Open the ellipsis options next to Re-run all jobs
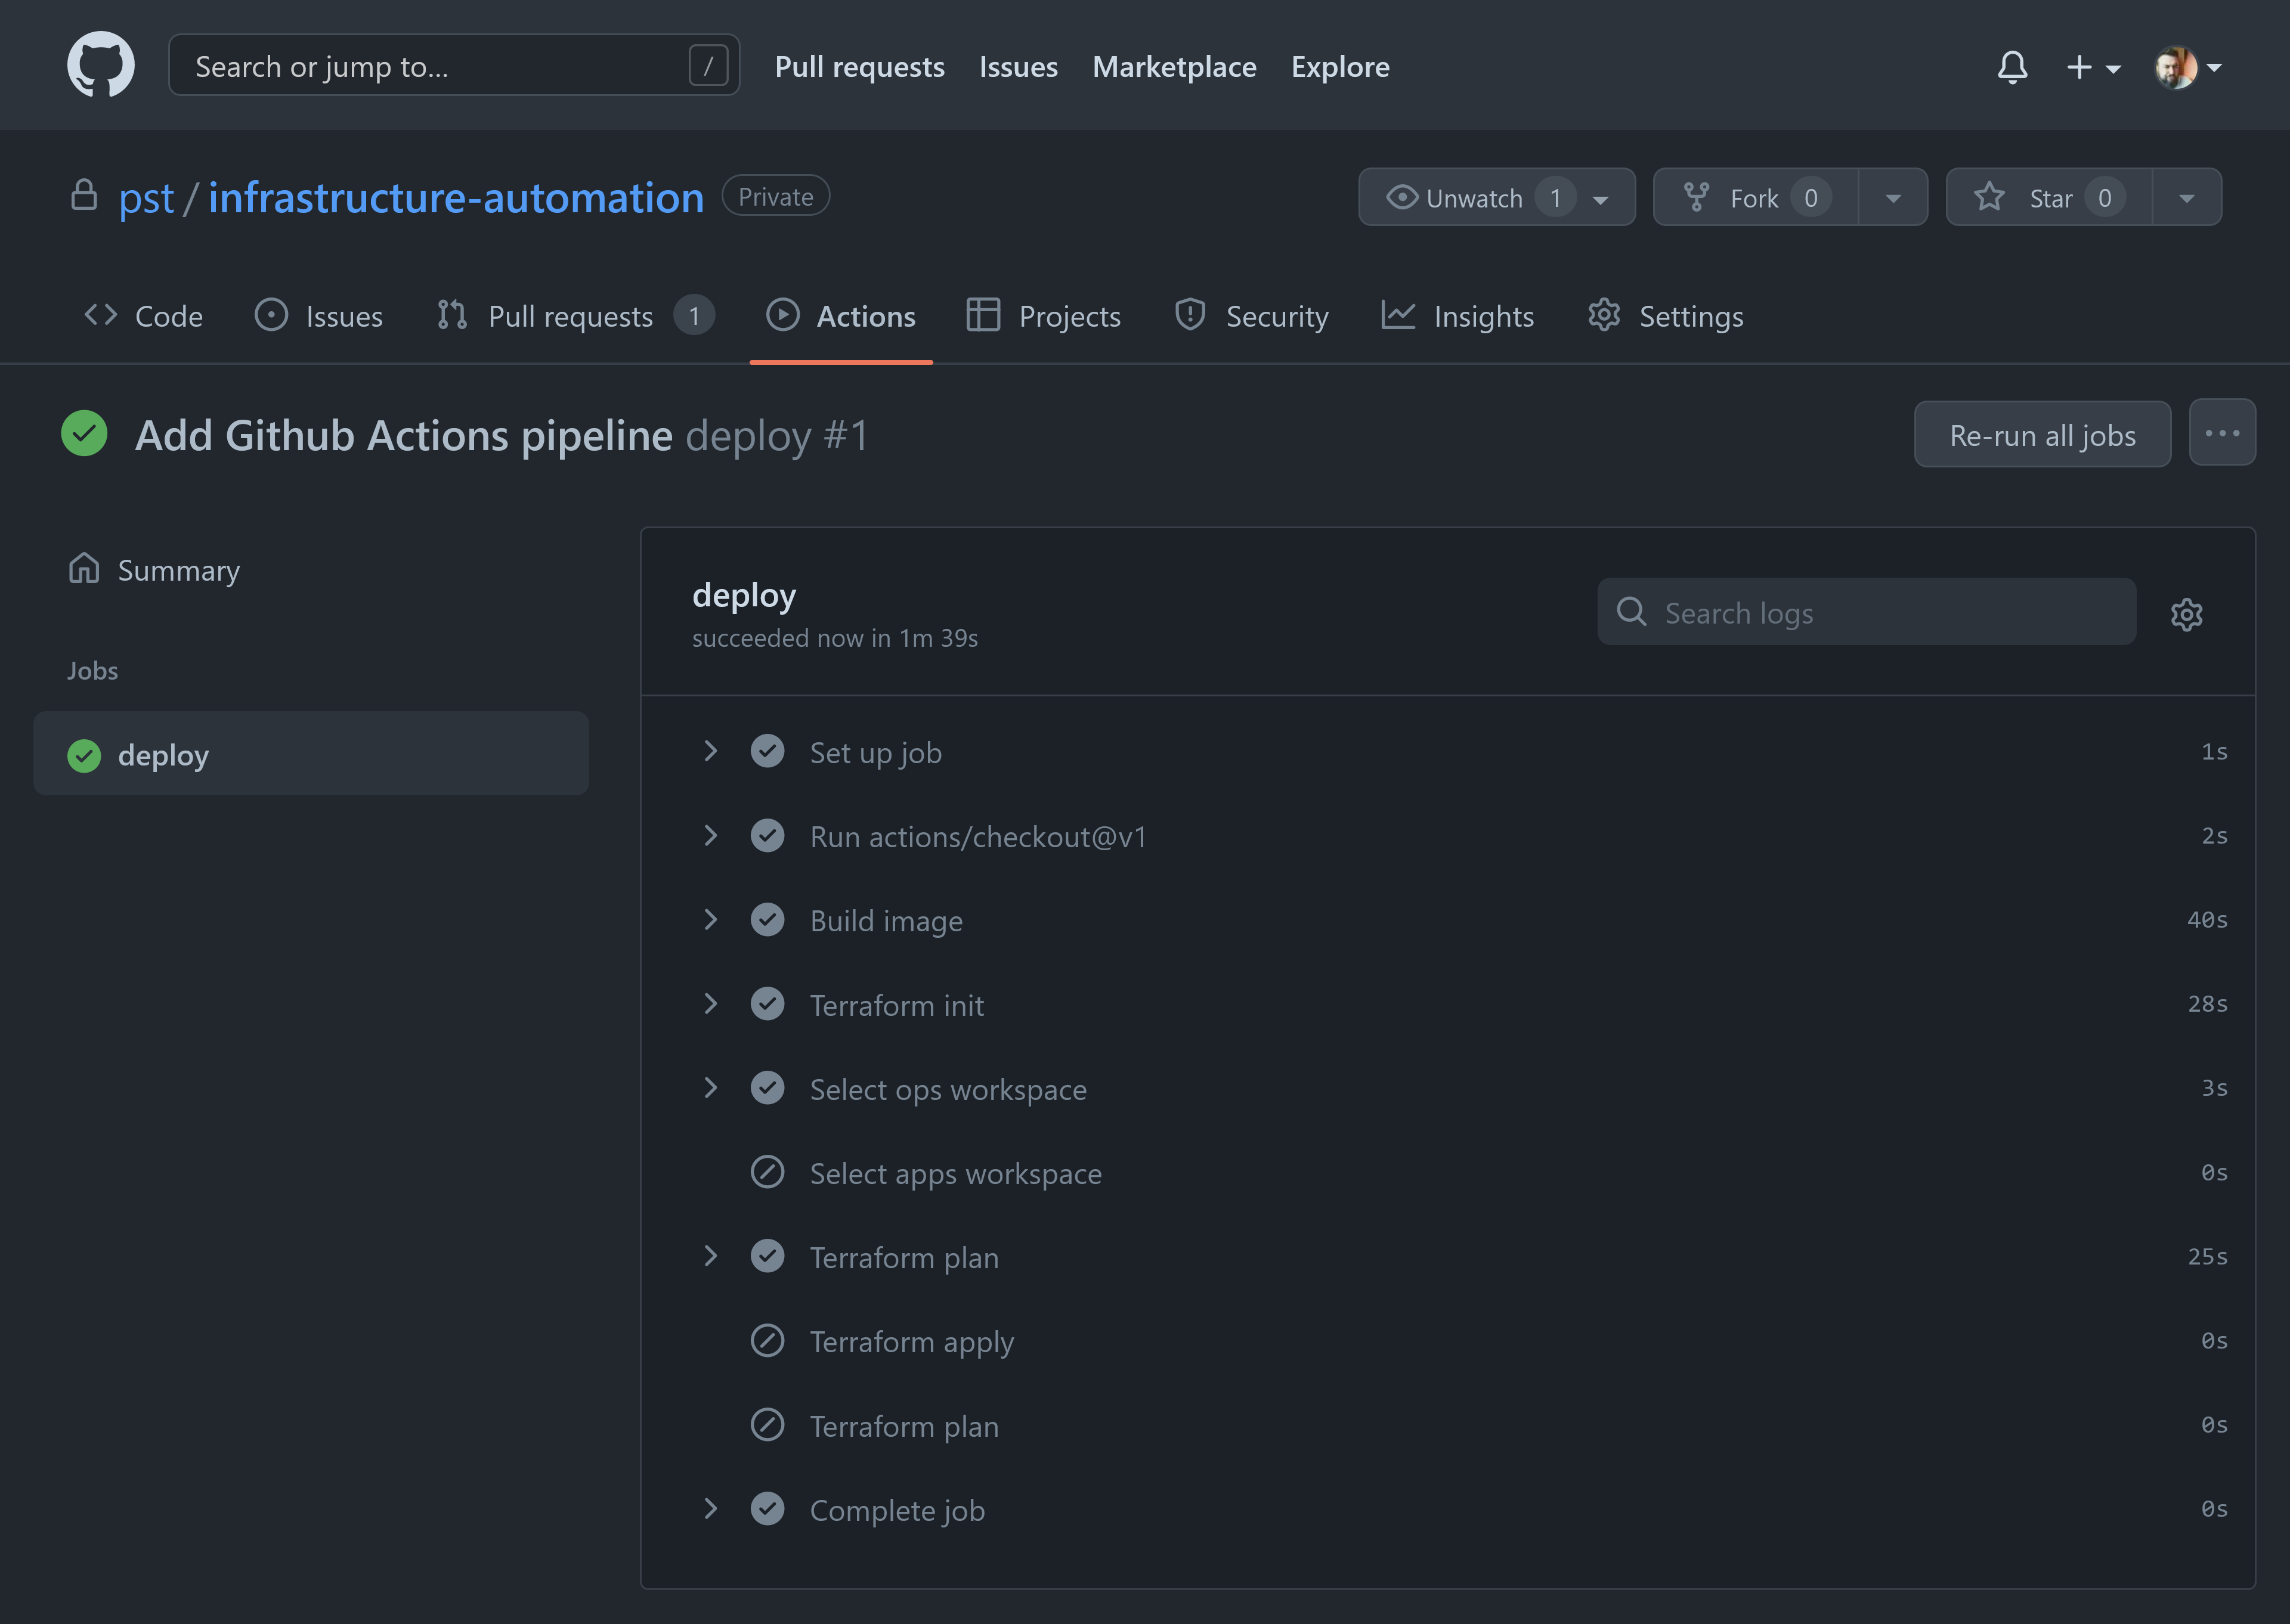 click(x=2222, y=432)
